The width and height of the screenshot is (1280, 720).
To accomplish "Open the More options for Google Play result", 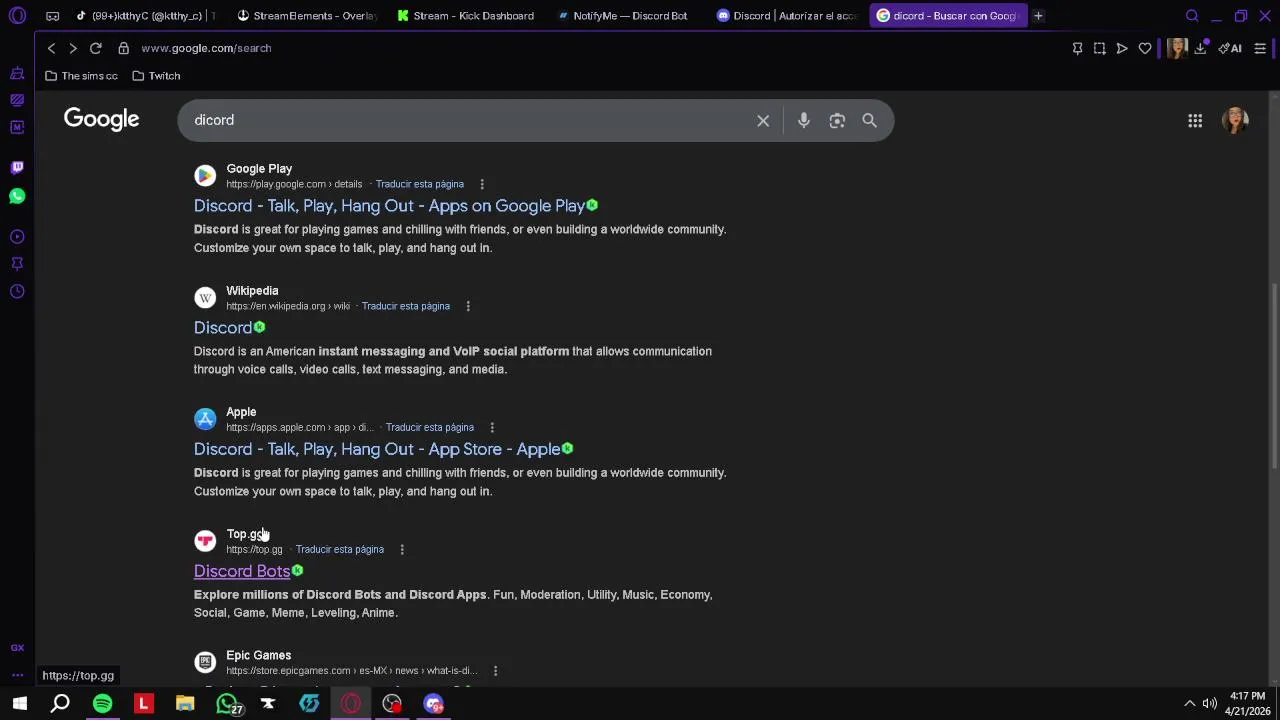I will pyautogui.click(x=482, y=184).
